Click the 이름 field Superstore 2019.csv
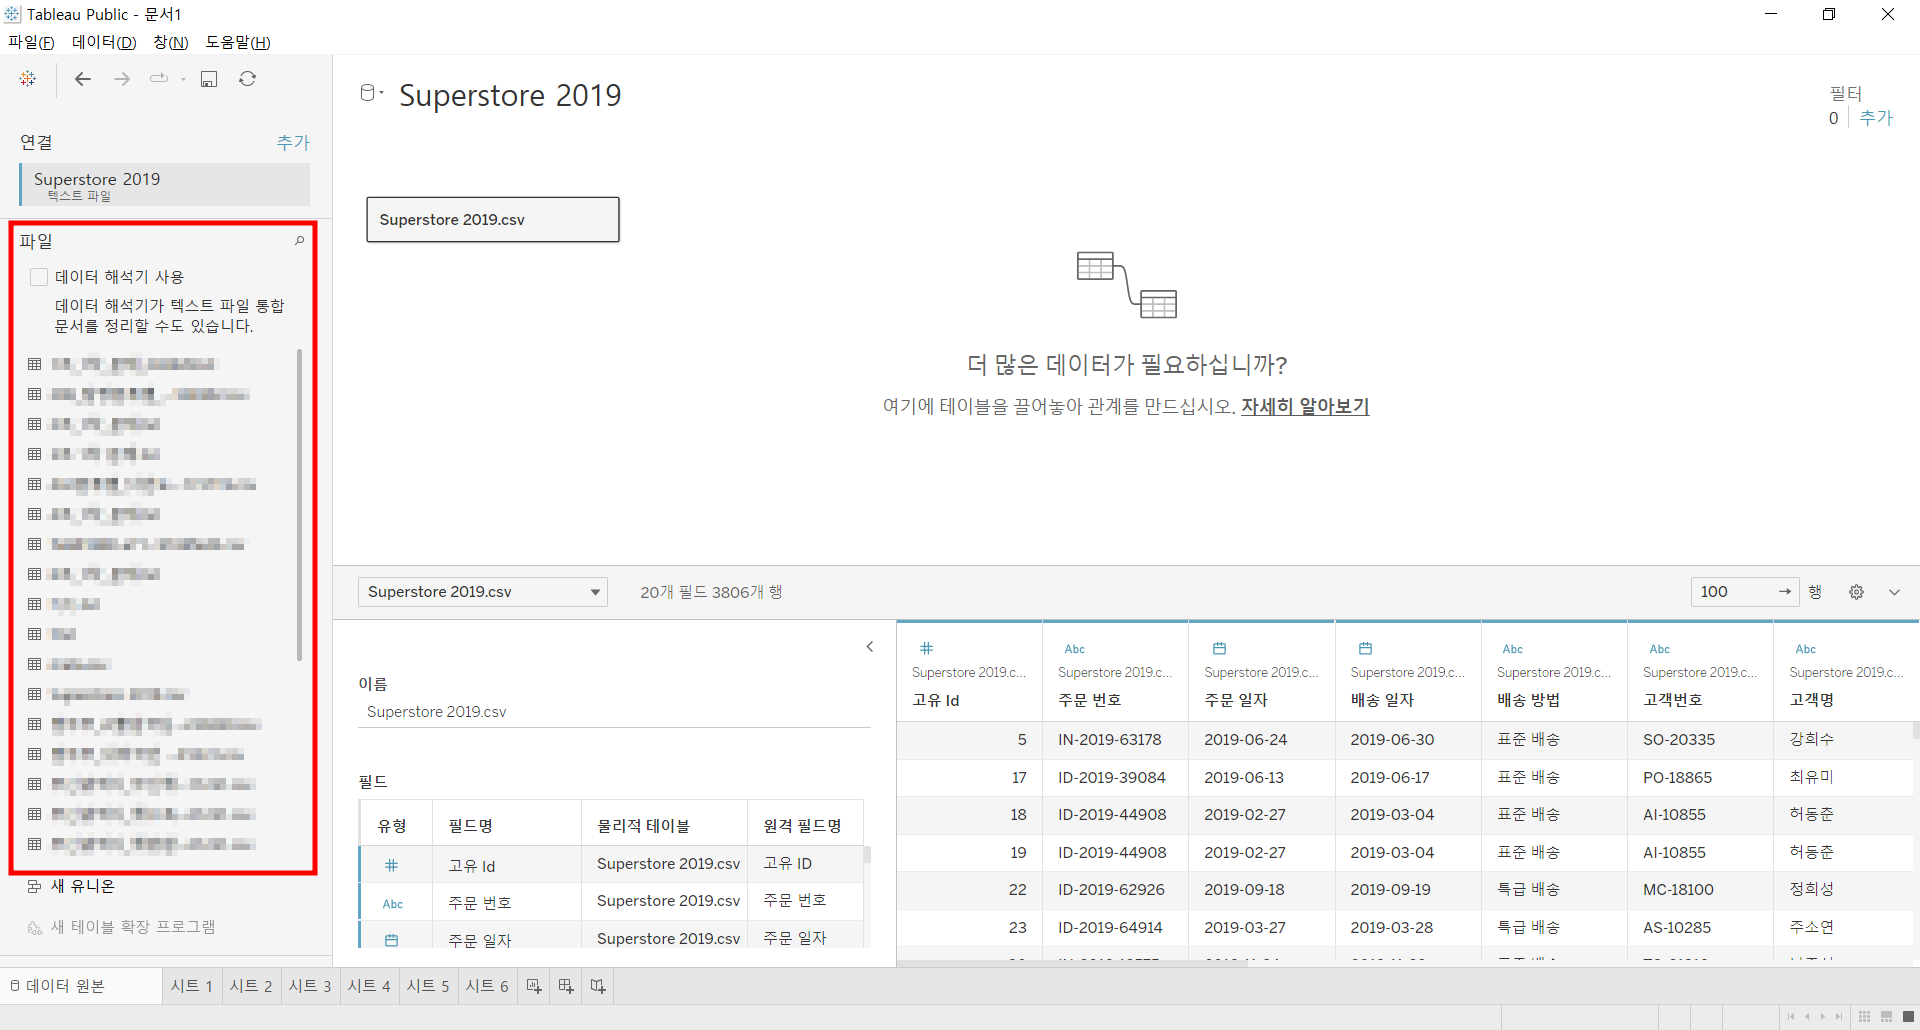The width and height of the screenshot is (1920, 1030). click(614, 712)
